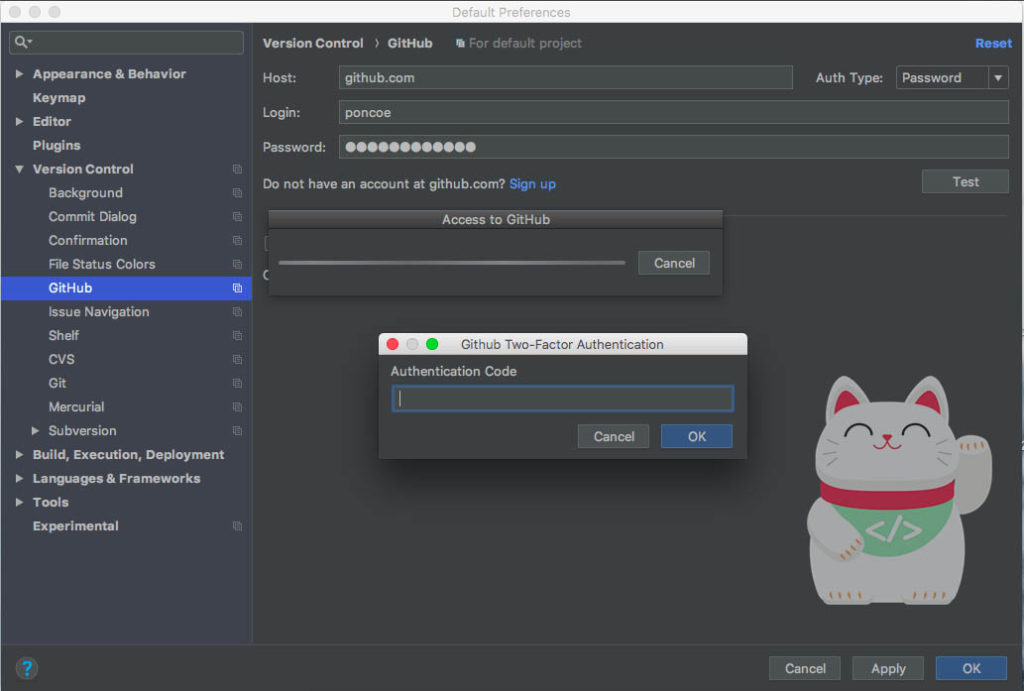Viewport: 1024px width, 691px height.
Task: Cancel the Two-Factor Authentication dialog
Action: pyautogui.click(x=614, y=436)
